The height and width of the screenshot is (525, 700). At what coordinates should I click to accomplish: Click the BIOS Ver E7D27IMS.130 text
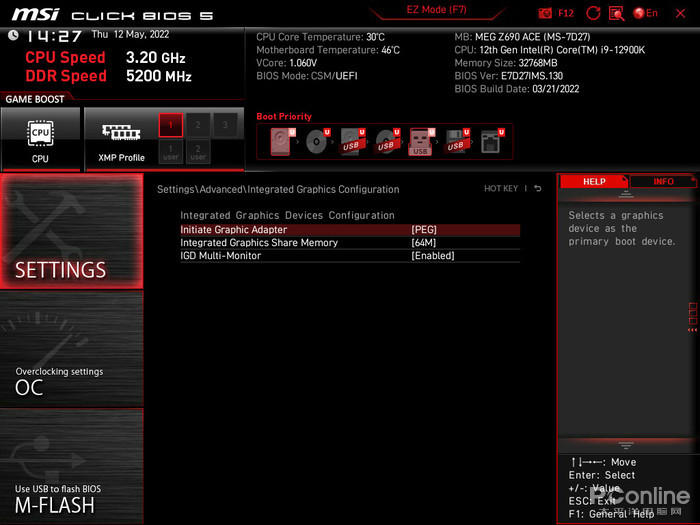click(x=508, y=76)
